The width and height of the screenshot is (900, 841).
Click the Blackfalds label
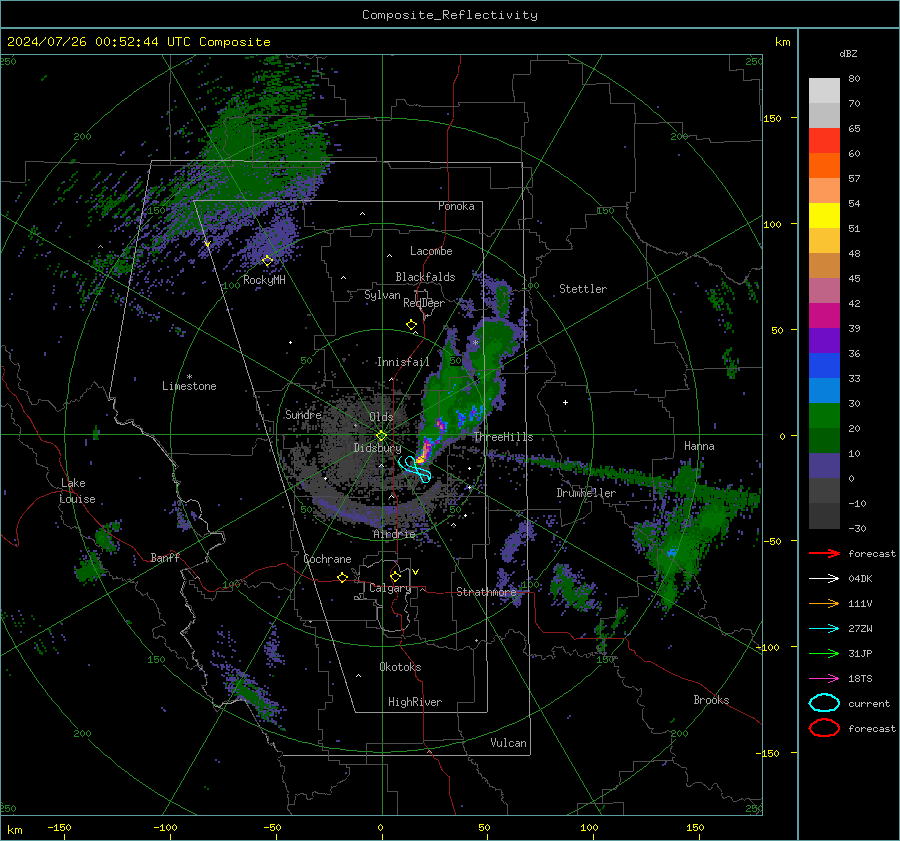pyautogui.click(x=425, y=277)
